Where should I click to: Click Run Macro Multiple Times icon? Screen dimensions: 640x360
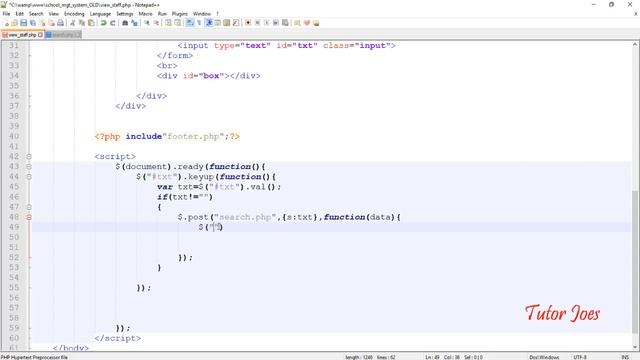(276, 23)
